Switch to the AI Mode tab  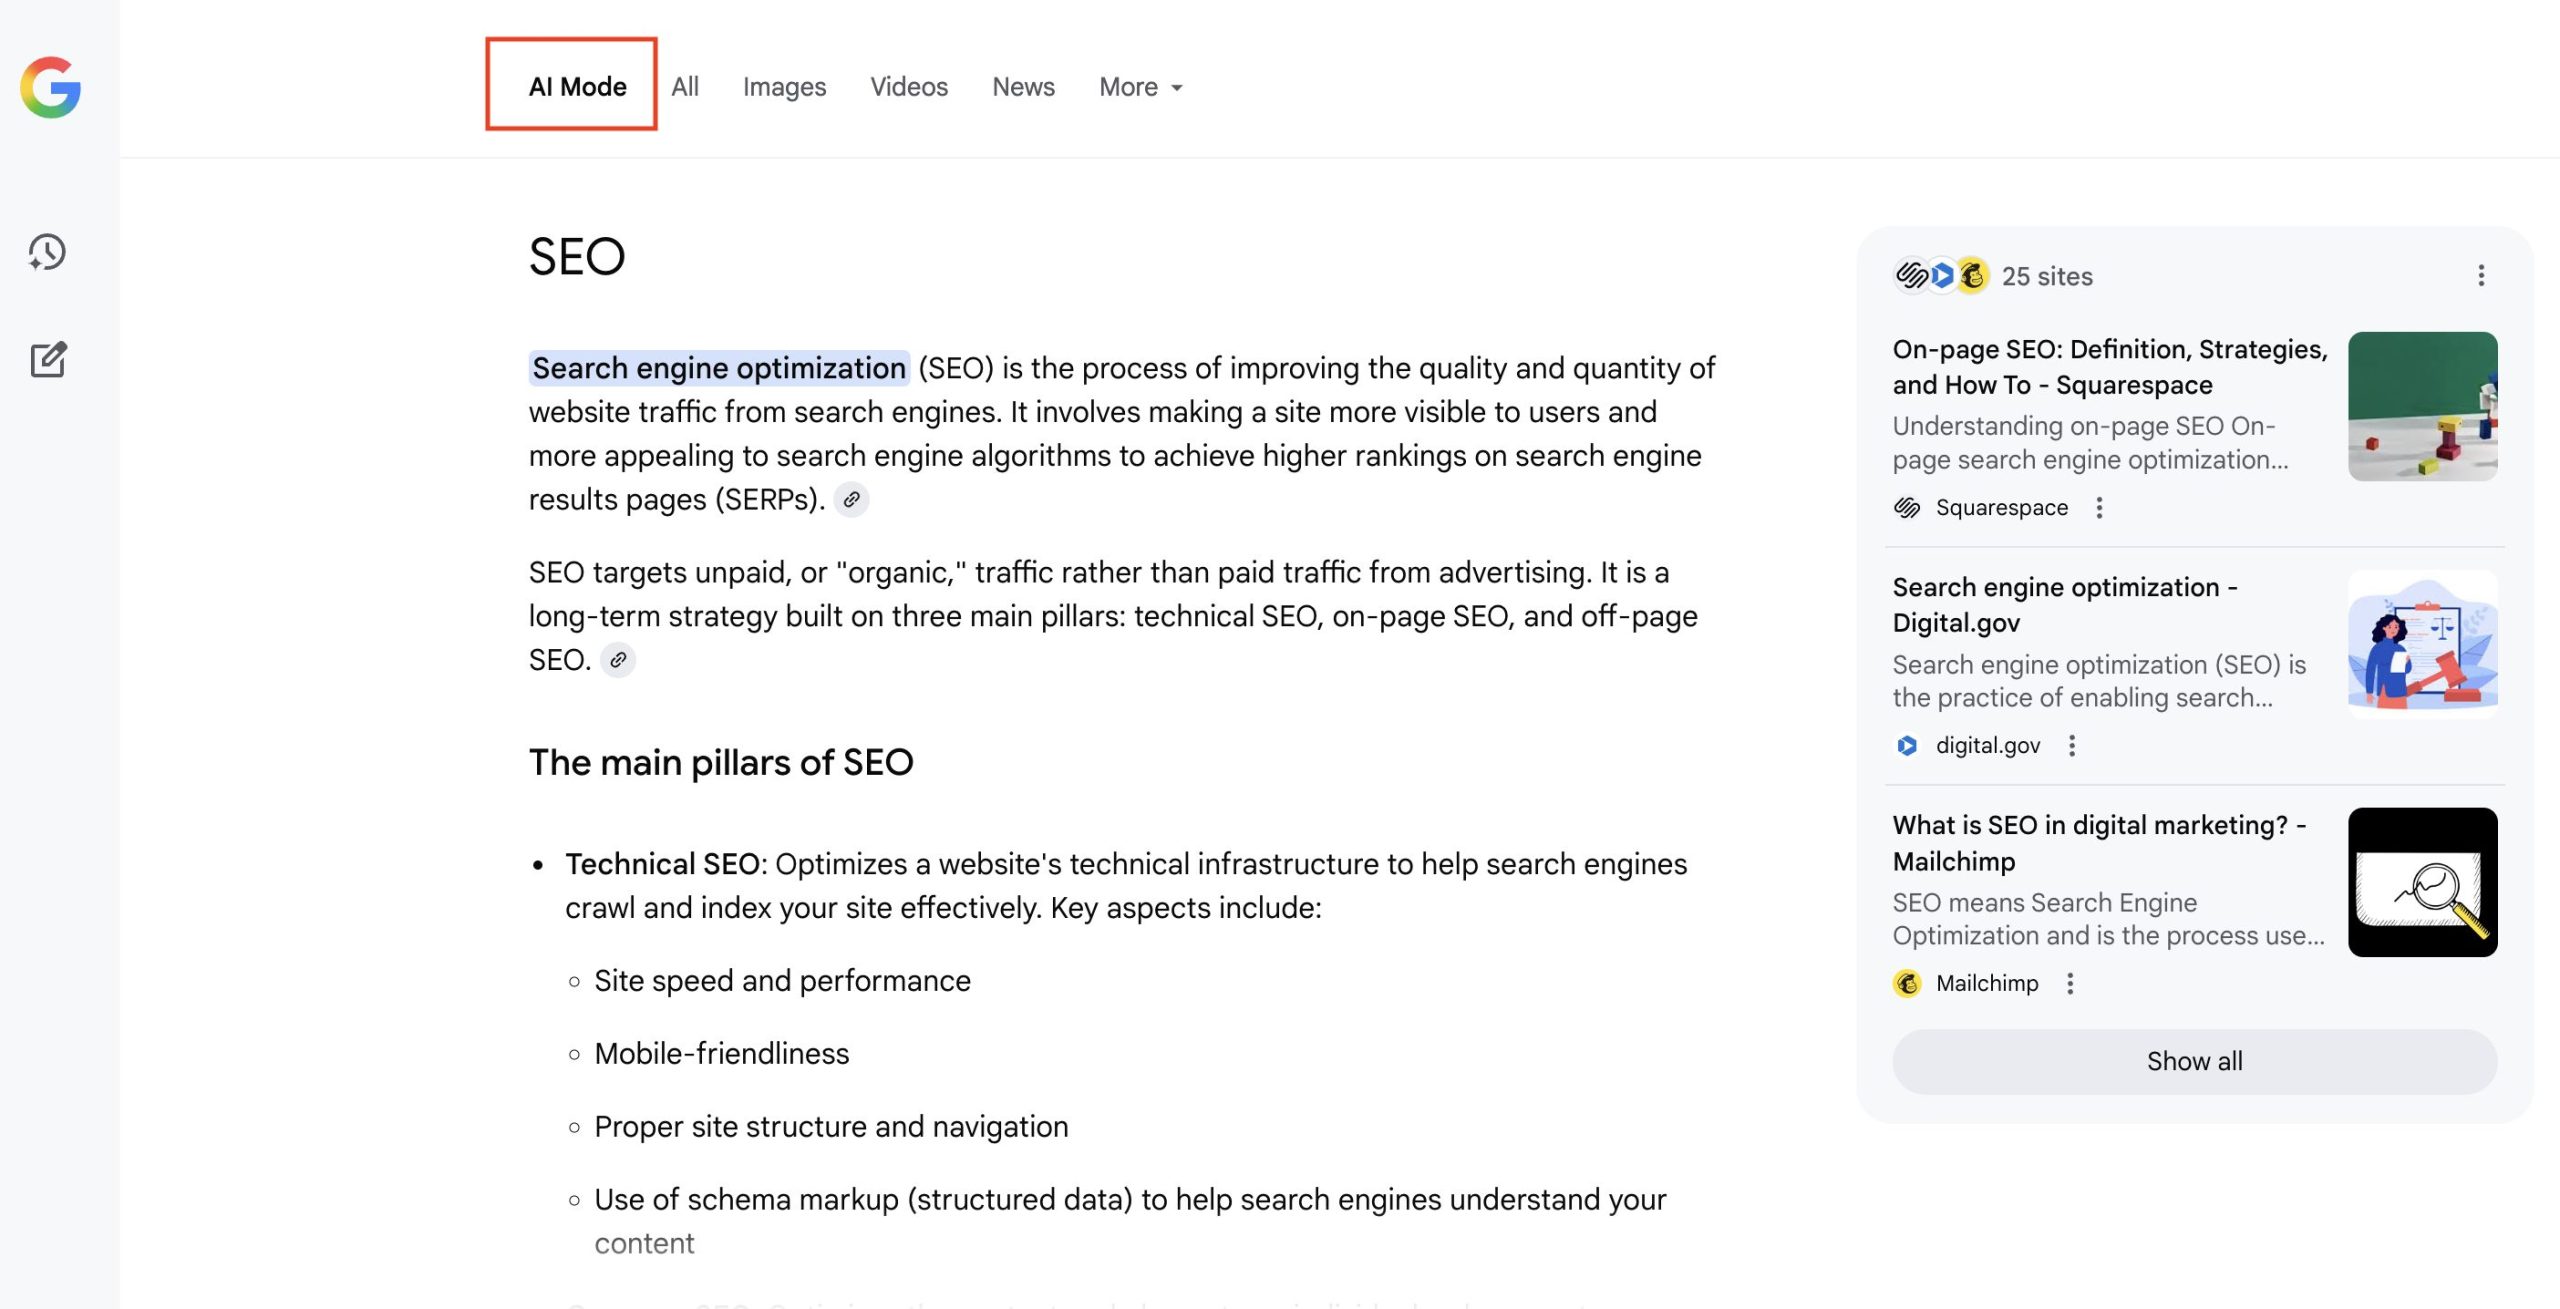tap(577, 87)
